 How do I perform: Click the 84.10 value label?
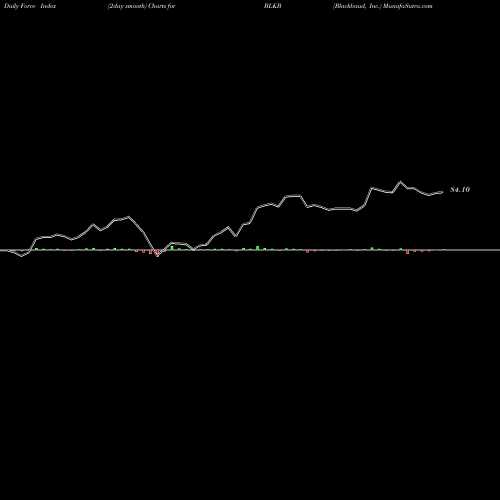(x=460, y=190)
